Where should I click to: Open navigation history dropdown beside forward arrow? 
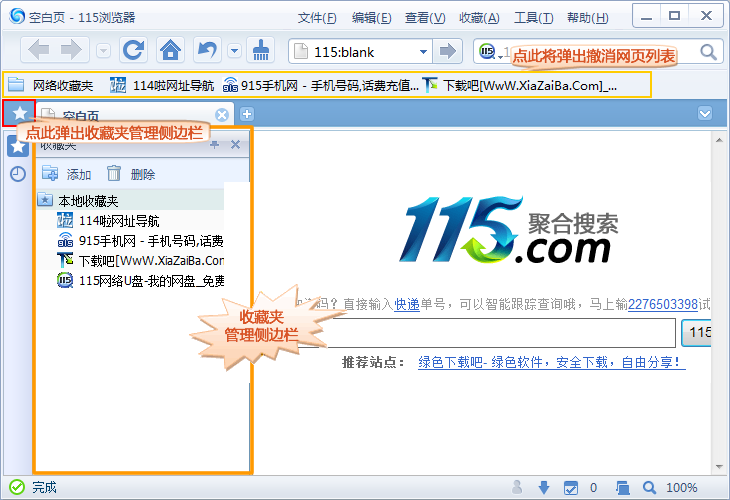tap(103, 50)
